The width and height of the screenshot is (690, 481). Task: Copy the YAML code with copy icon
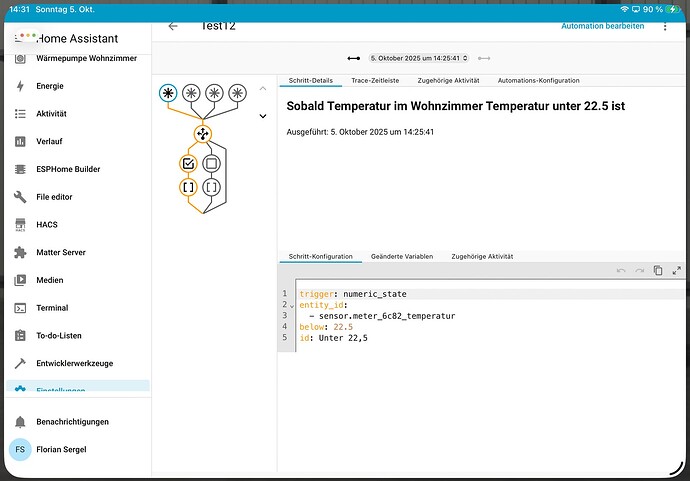[658, 270]
